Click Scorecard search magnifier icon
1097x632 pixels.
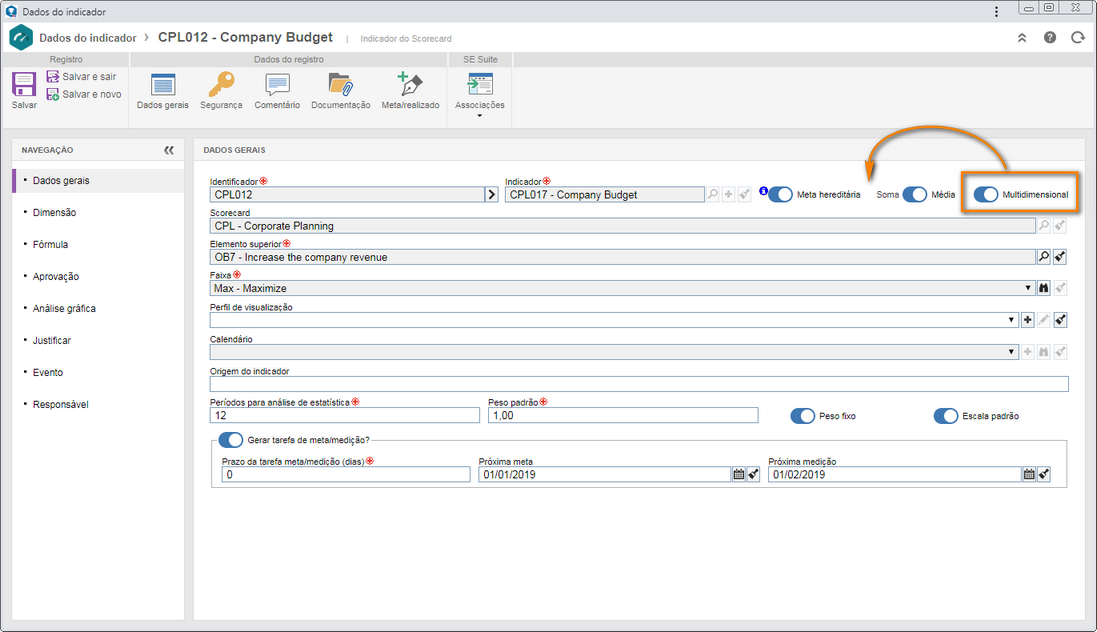coord(1044,225)
